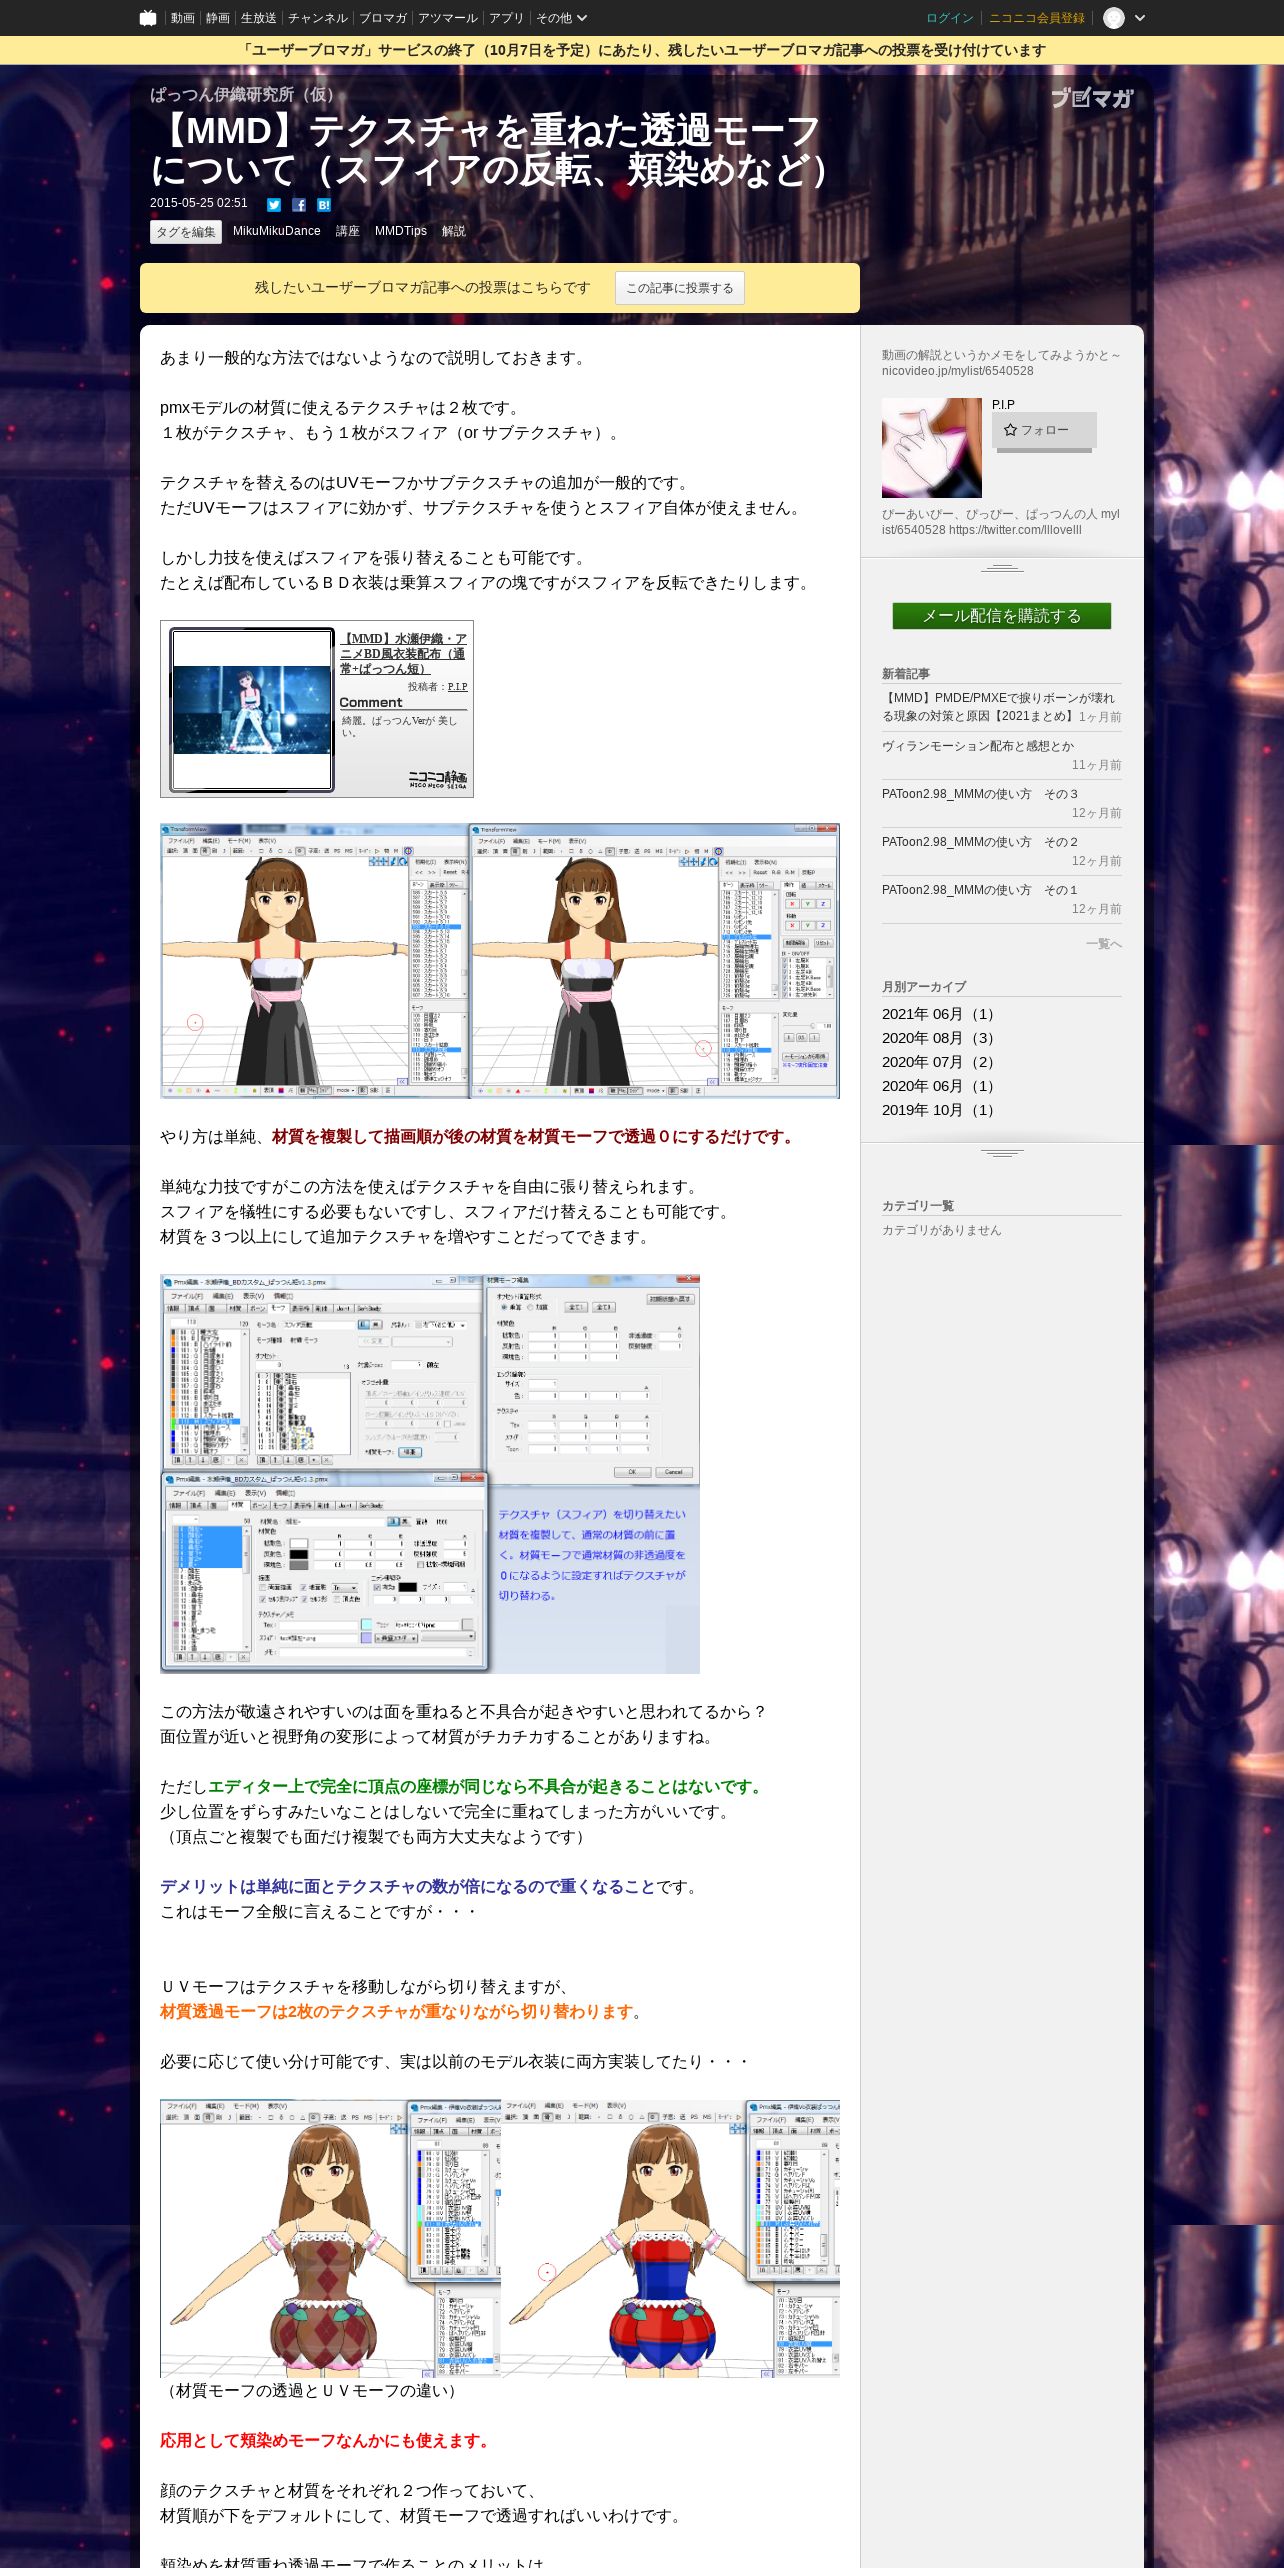Open the 2021年 06月 archive

[x=940, y=1014]
